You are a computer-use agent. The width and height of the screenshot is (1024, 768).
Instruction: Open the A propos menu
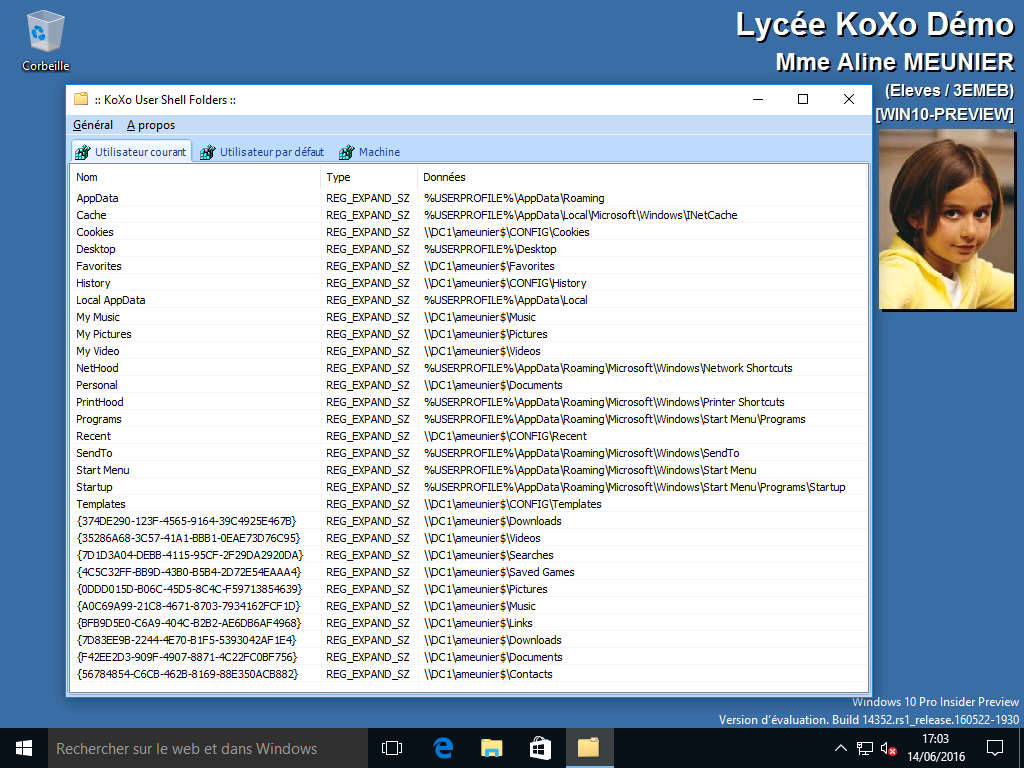(x=151, y=125)
